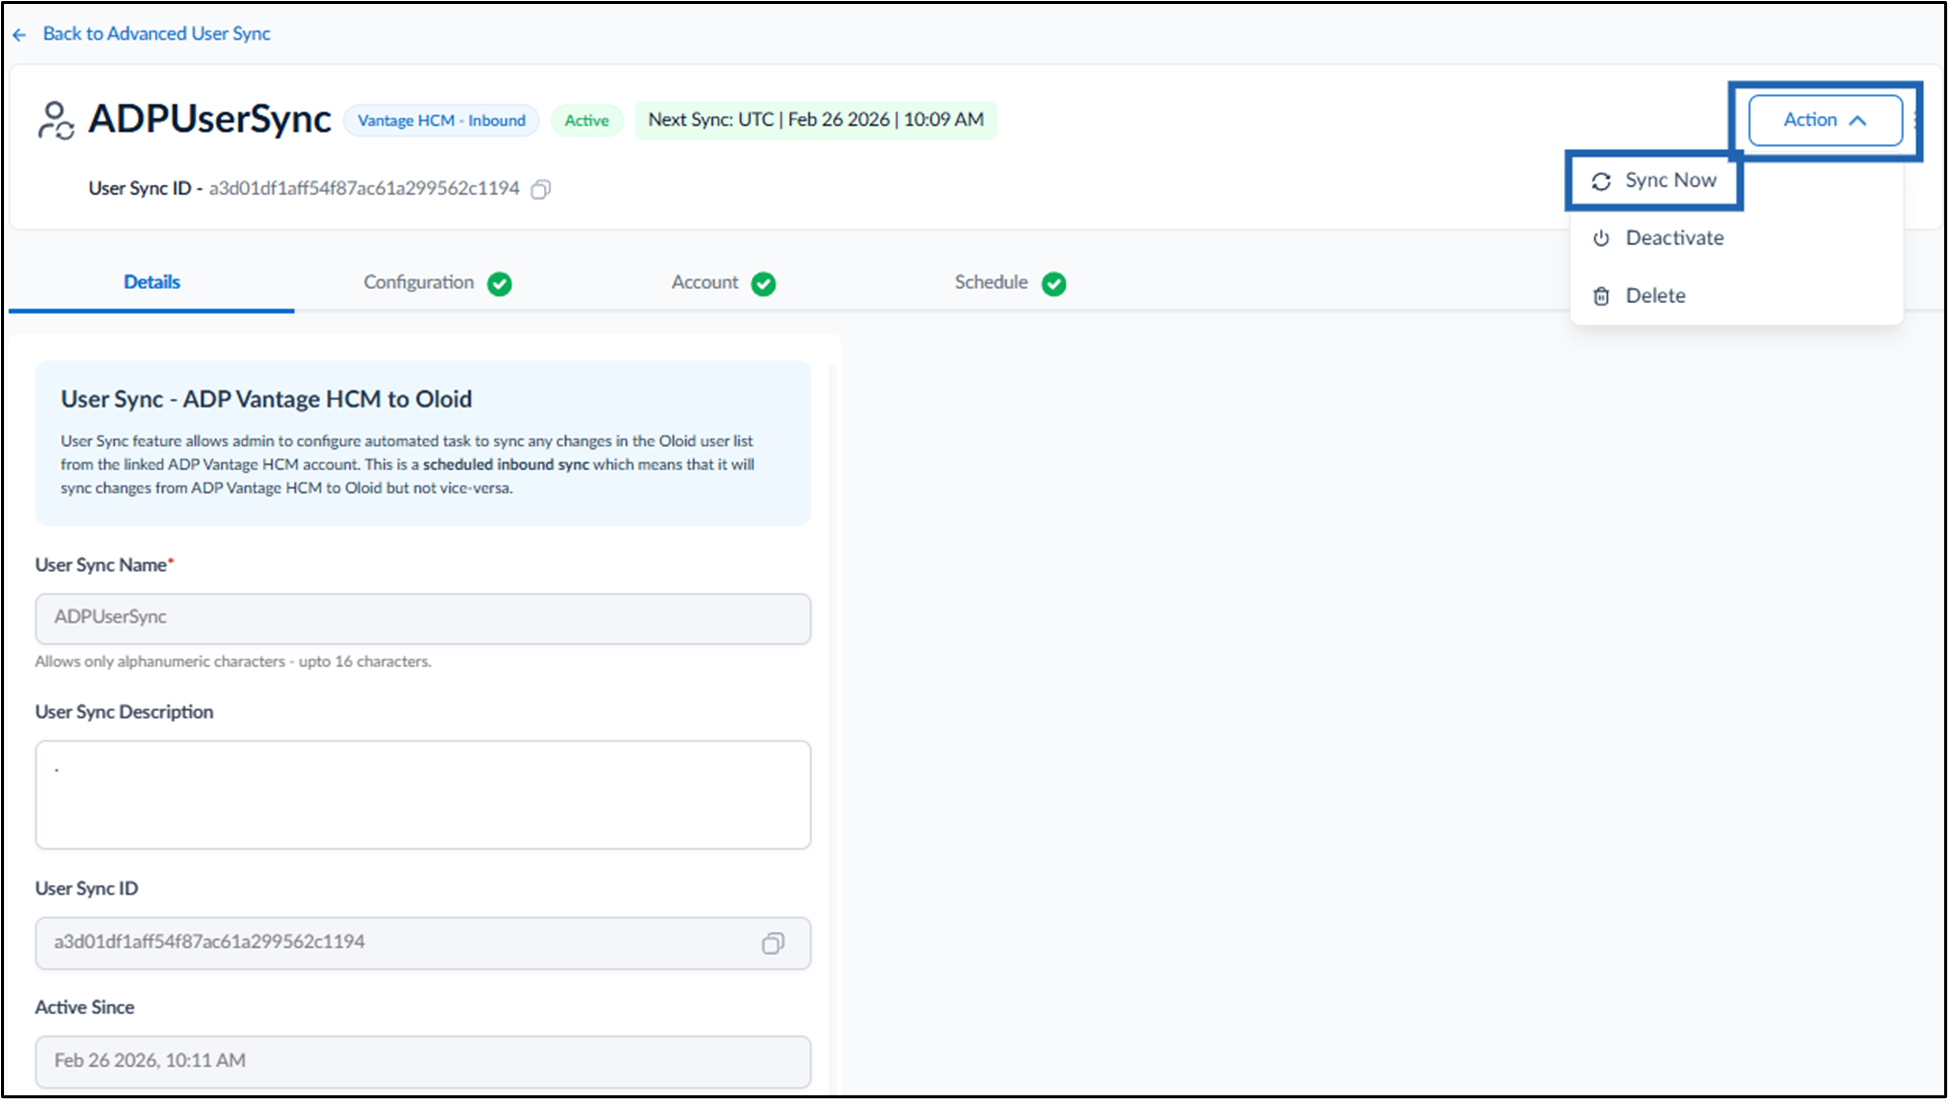Click heading User Sync - ADP Vantage HCM to Oloid

pos(266,399)
